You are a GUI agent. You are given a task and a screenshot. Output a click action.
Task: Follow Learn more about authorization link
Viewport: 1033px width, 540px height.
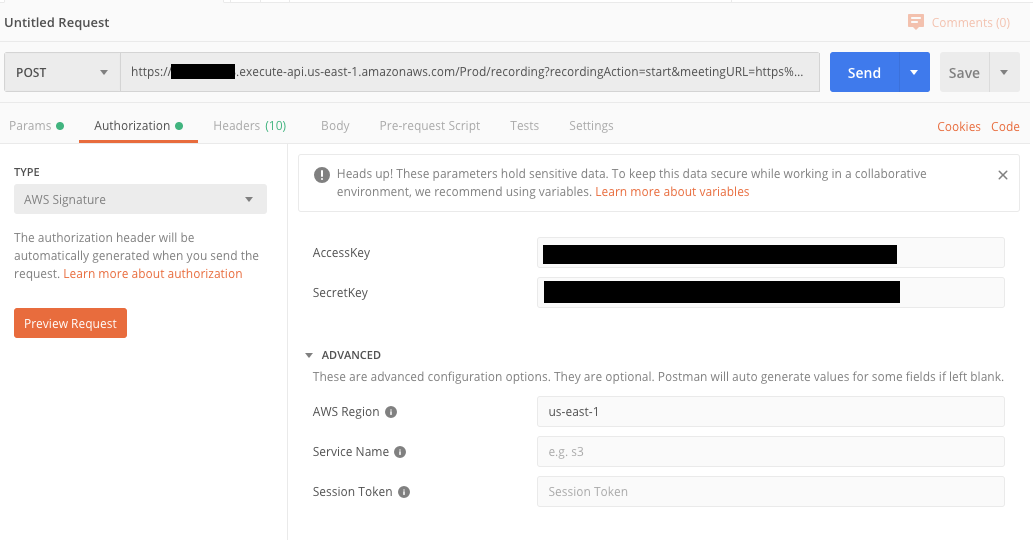point(153,274)
